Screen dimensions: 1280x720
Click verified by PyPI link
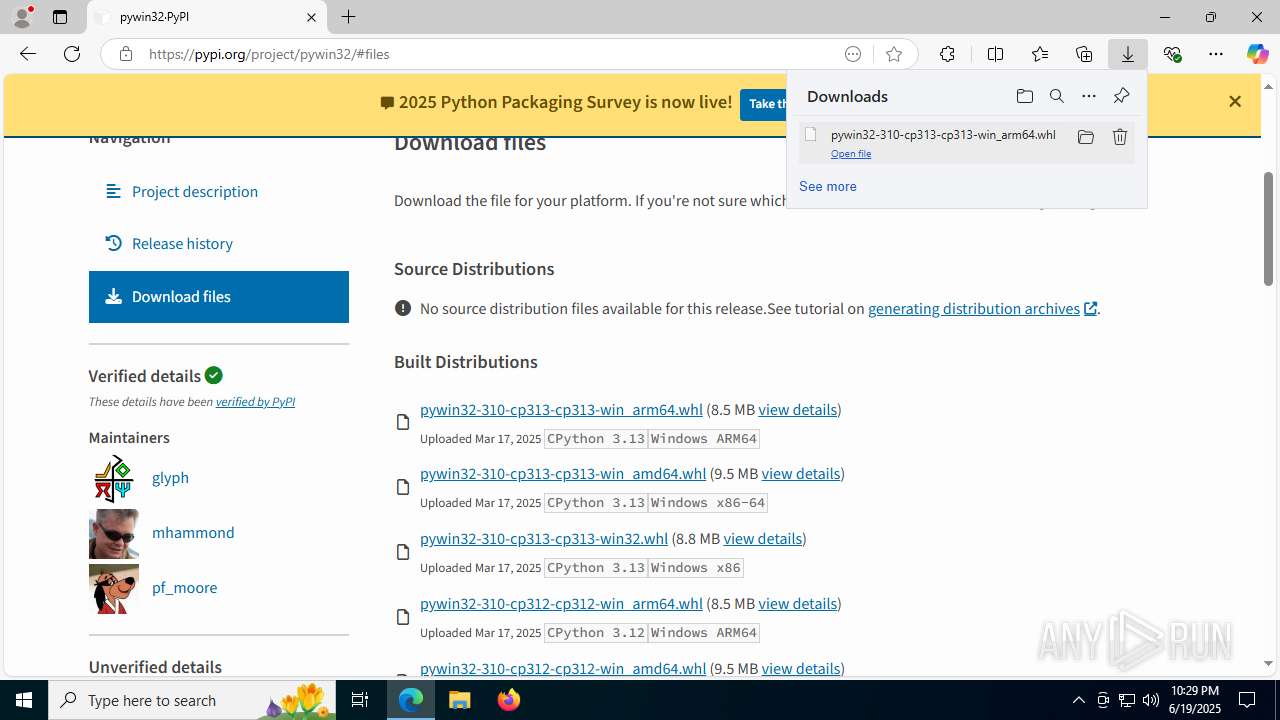point(255,401)
